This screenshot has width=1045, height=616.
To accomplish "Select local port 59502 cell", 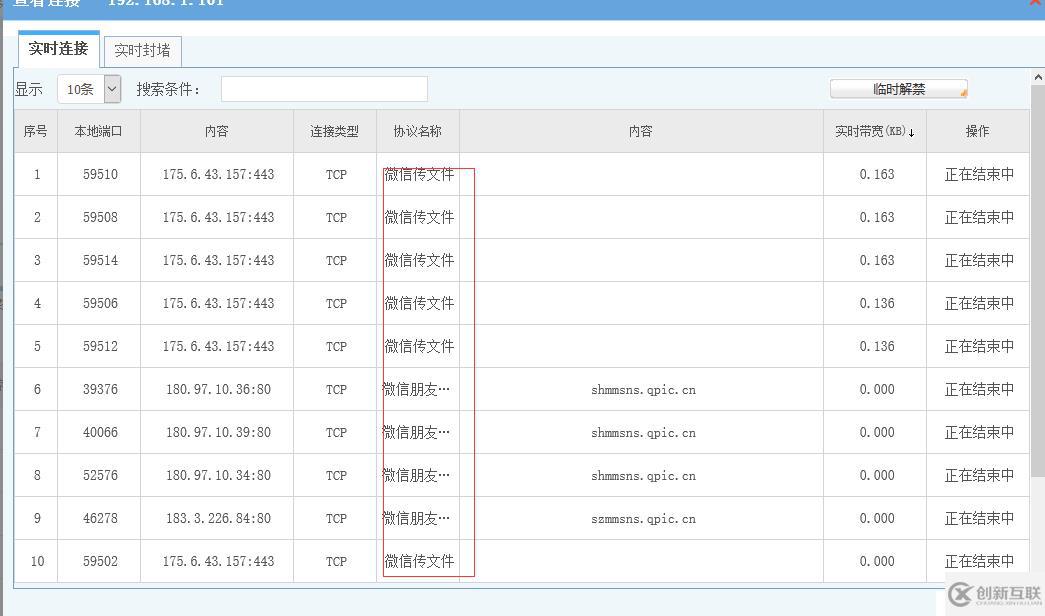I will 100,561.
